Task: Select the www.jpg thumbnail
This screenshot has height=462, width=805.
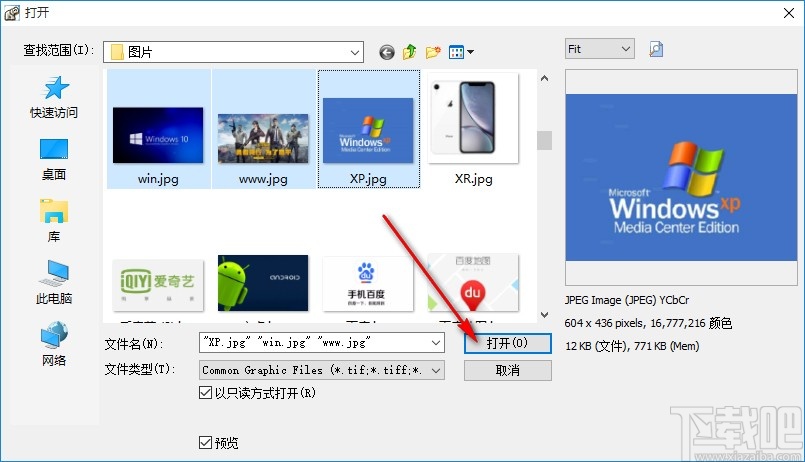Action: [263, 139]
